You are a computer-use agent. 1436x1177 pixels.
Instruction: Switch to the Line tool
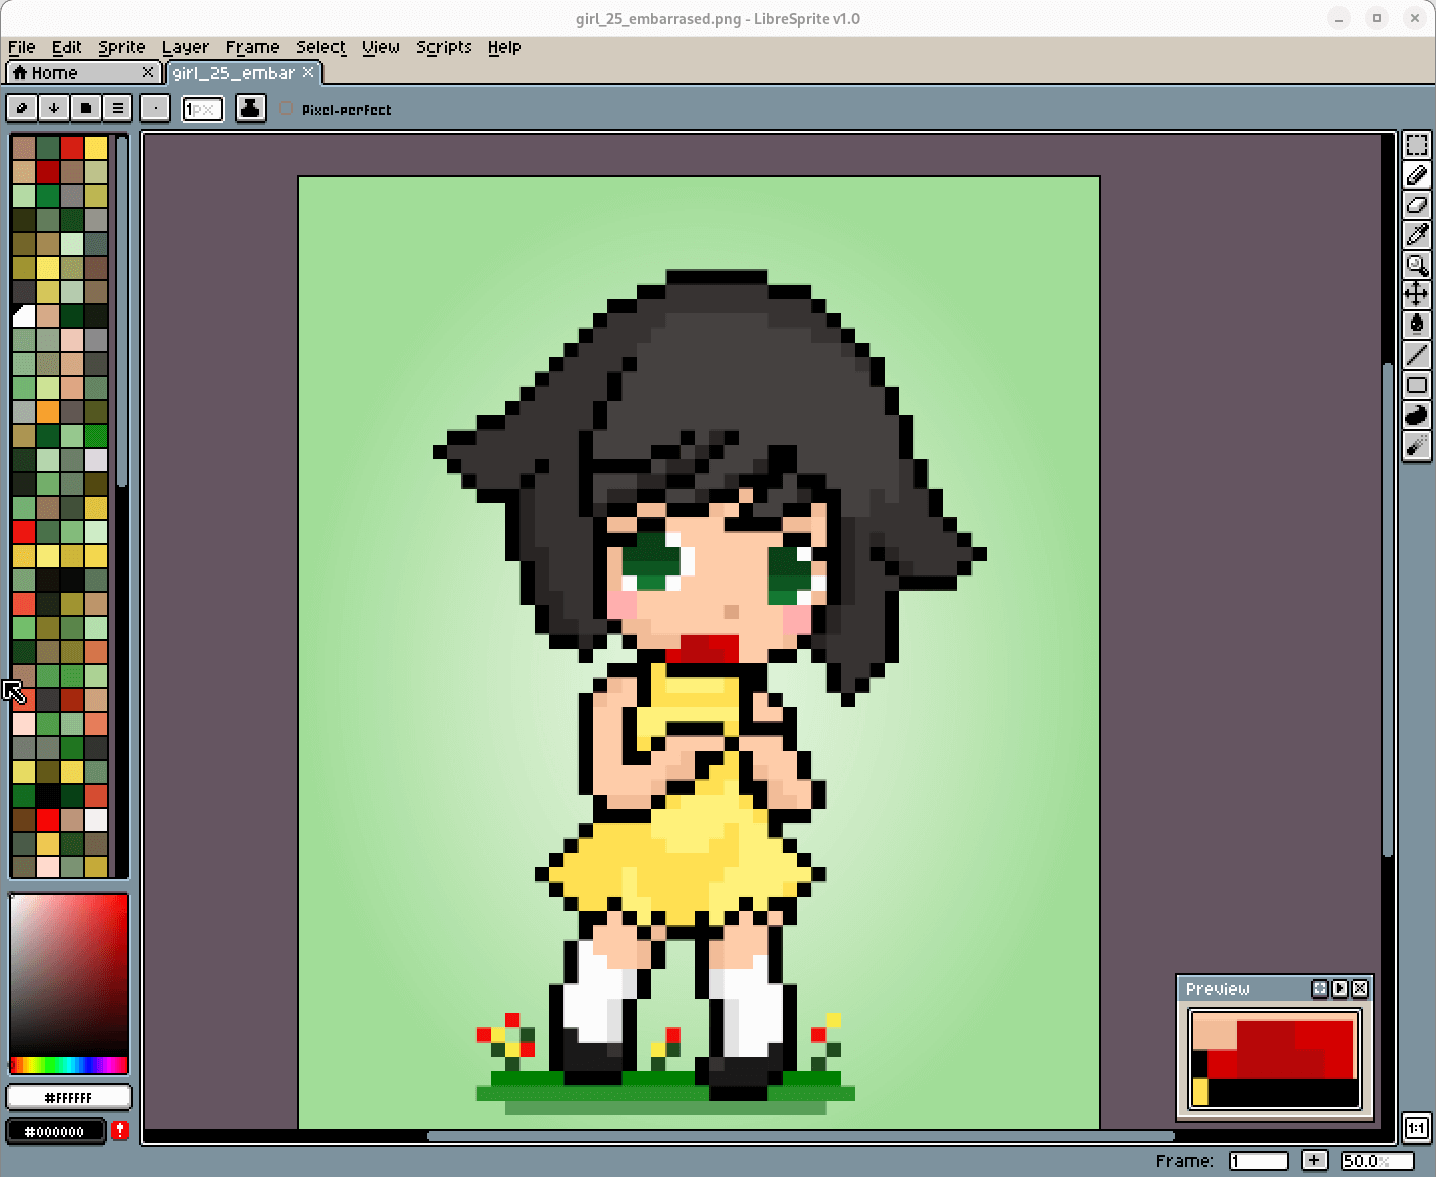coord(1416,355)
